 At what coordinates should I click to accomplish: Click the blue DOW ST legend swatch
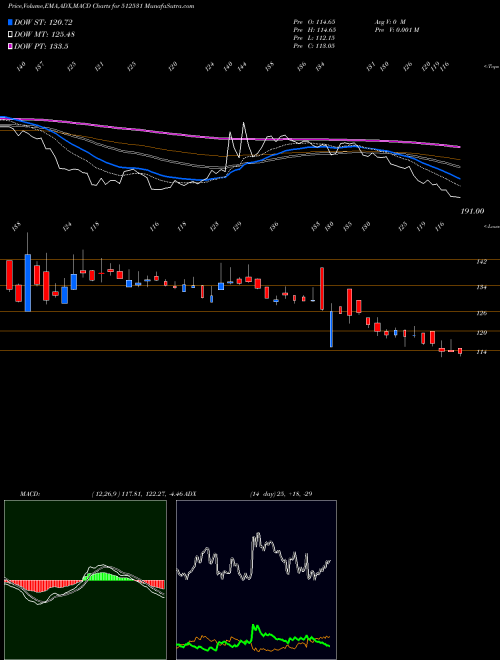point(11,22)
